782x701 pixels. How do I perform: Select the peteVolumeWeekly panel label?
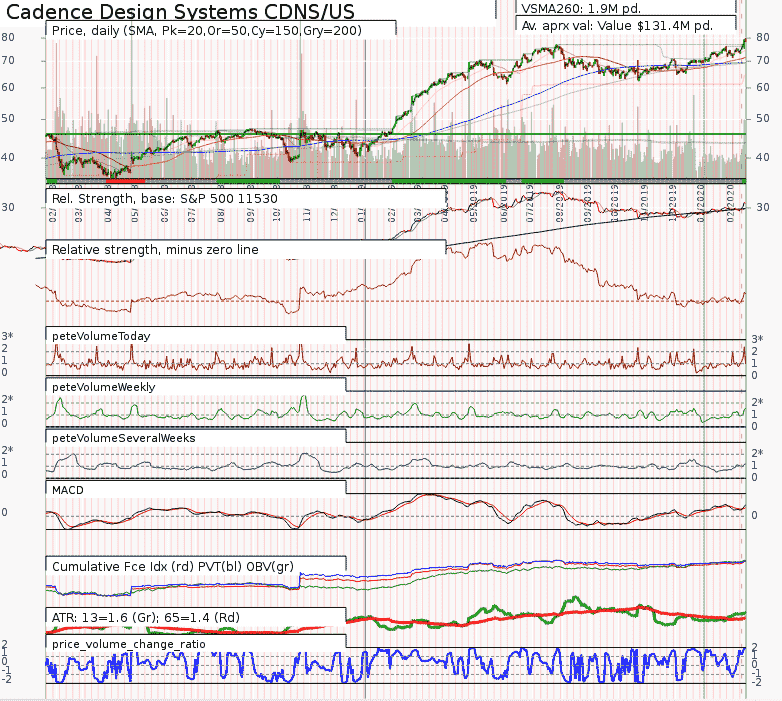pyautogui.click(x=104, y=387)
